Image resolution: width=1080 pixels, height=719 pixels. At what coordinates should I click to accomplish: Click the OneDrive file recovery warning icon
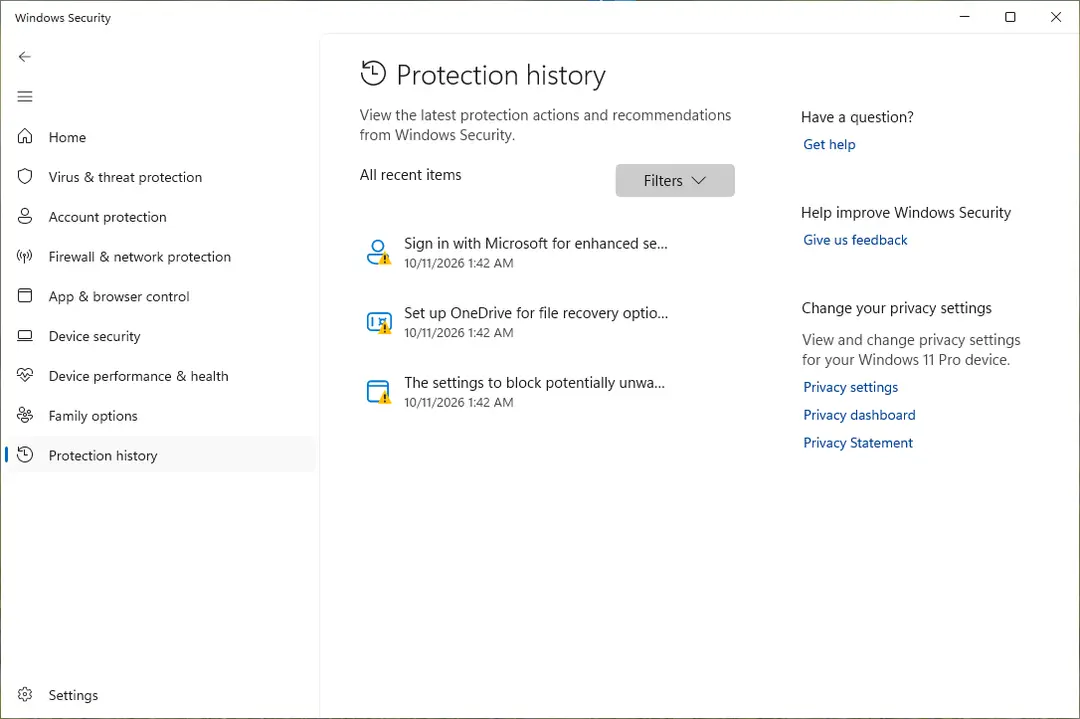click(379, 322)
